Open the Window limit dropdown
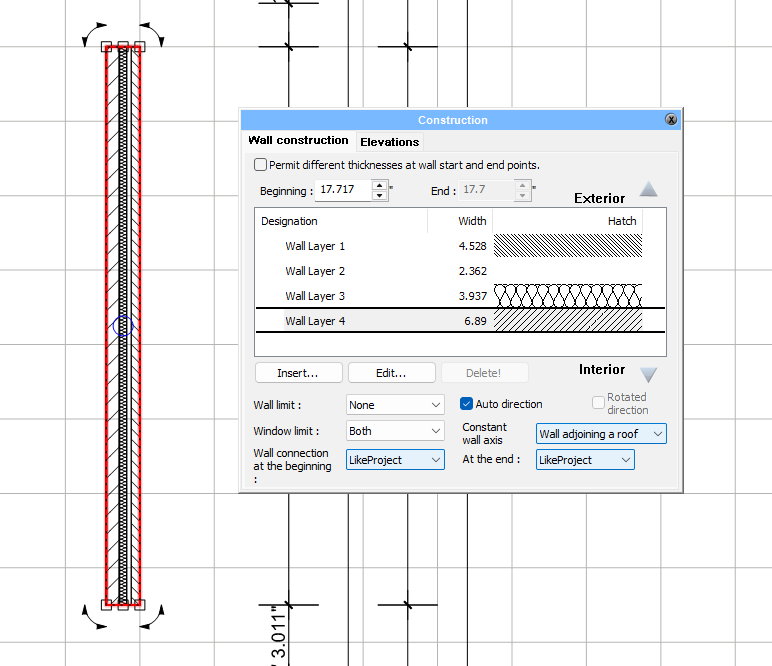772x666 pixels. point(395,431)
